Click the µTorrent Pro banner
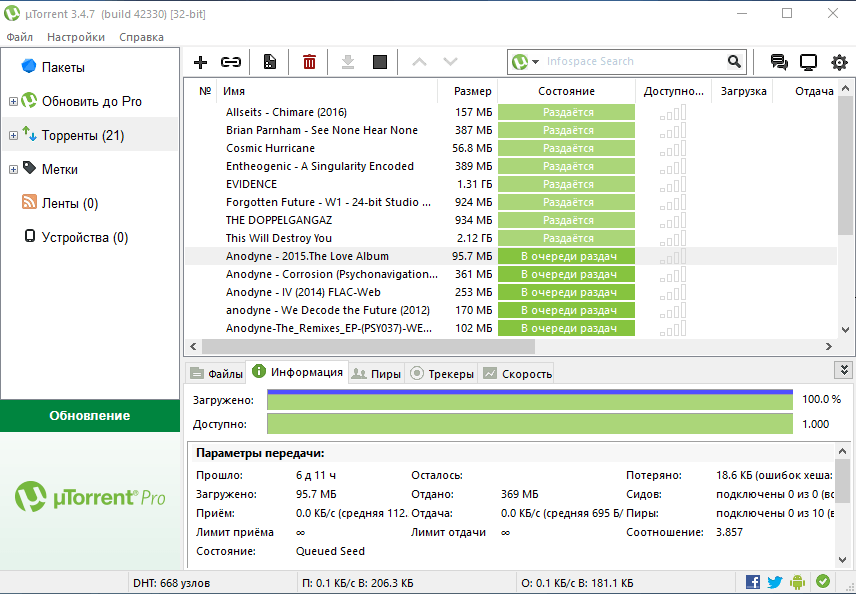Image resolution: width=856 pixels, height=594 pixels. coord(90,497)
